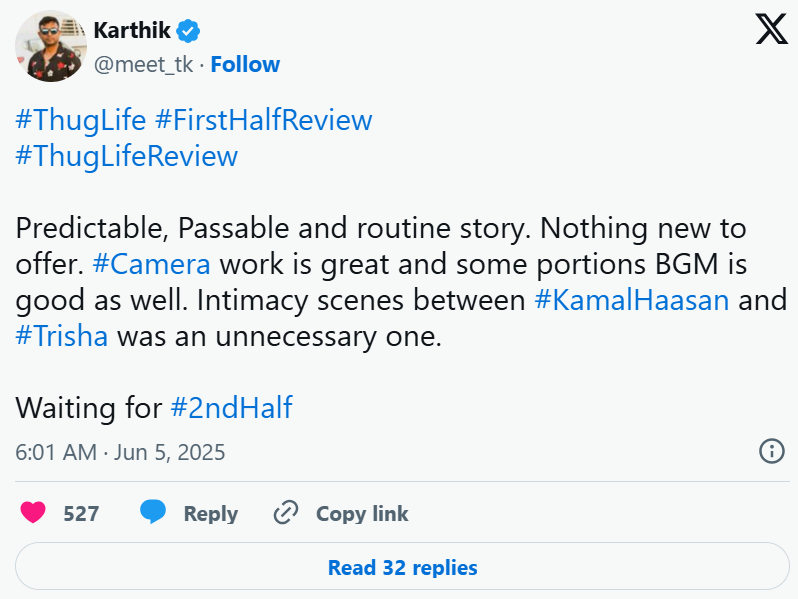Screen dimensions: 798x599
Task: Click the blue reply bubble icon
Action: 153,513
